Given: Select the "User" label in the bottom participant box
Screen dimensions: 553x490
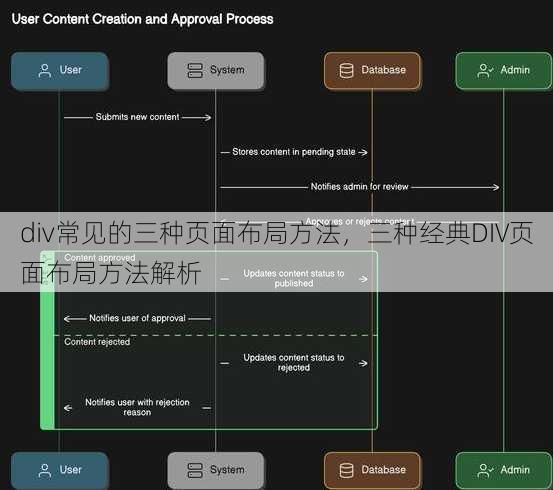Looking at the screenshot, I should 71,470.
